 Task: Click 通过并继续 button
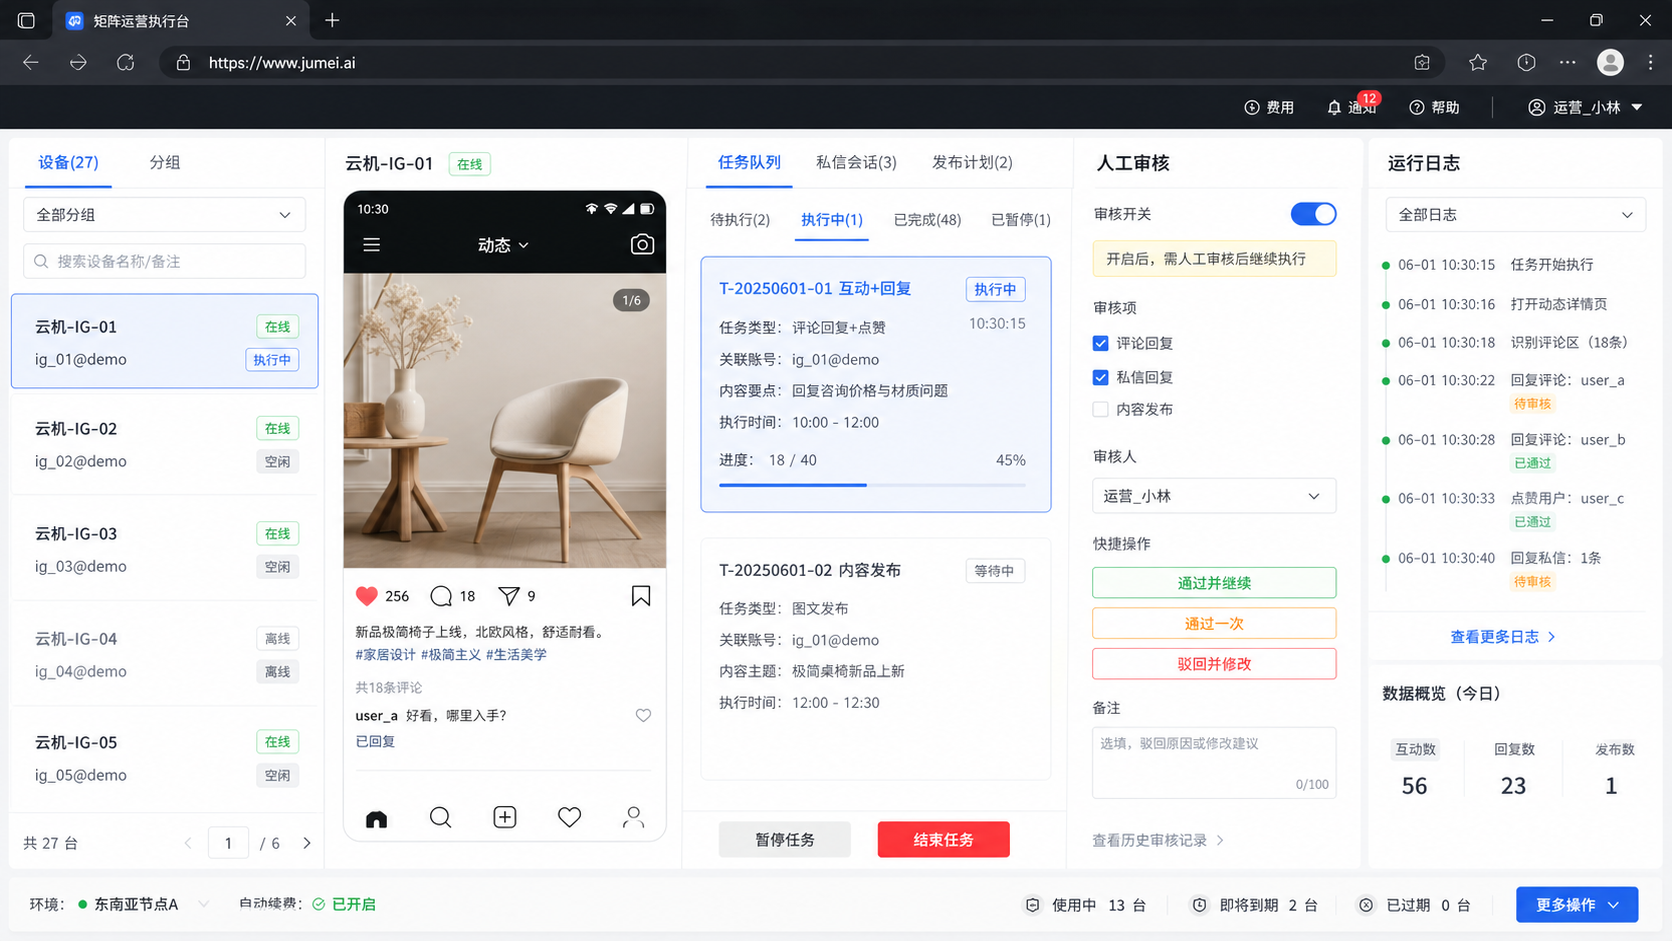click(x=1214, y=583)
